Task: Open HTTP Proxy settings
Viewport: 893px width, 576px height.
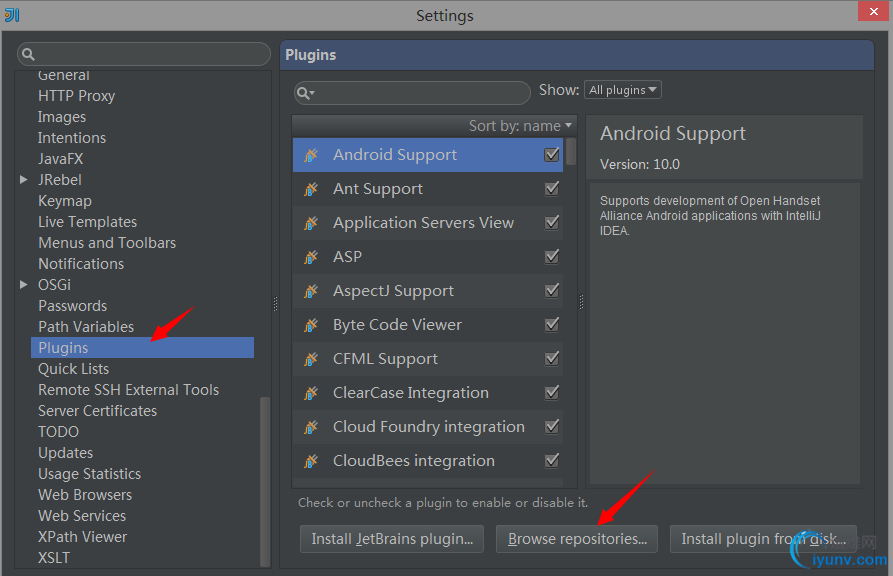Action: pos(76,96)
